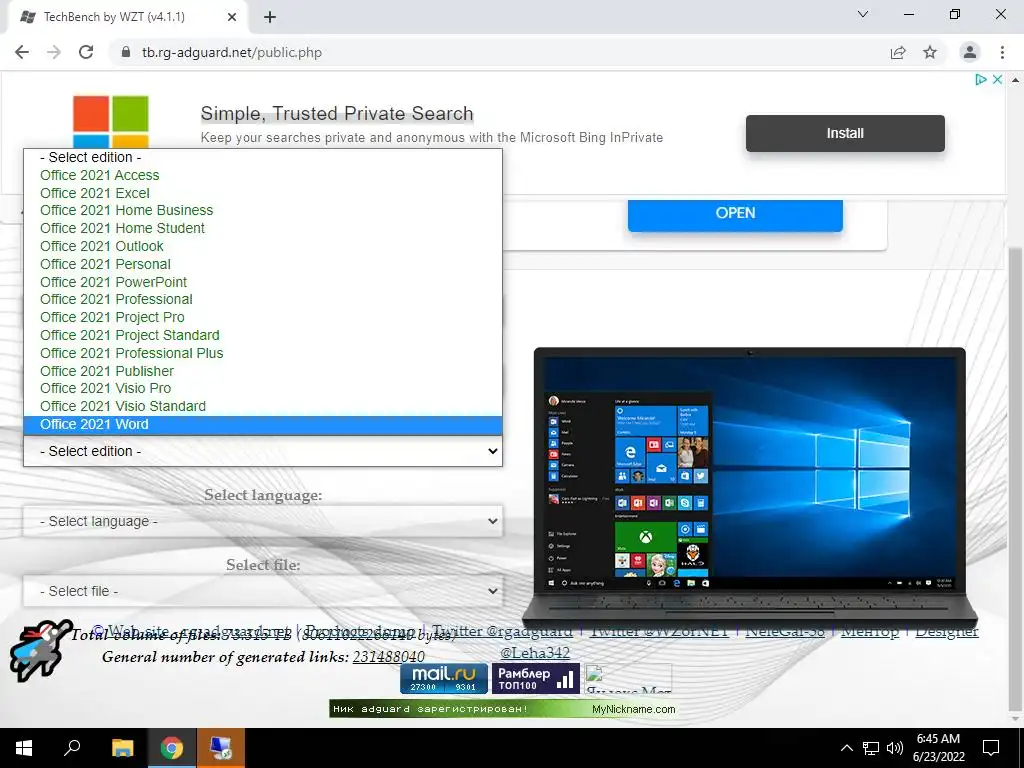
Task: Open the AdChoices triangle icon
Action: click(981, 80)
